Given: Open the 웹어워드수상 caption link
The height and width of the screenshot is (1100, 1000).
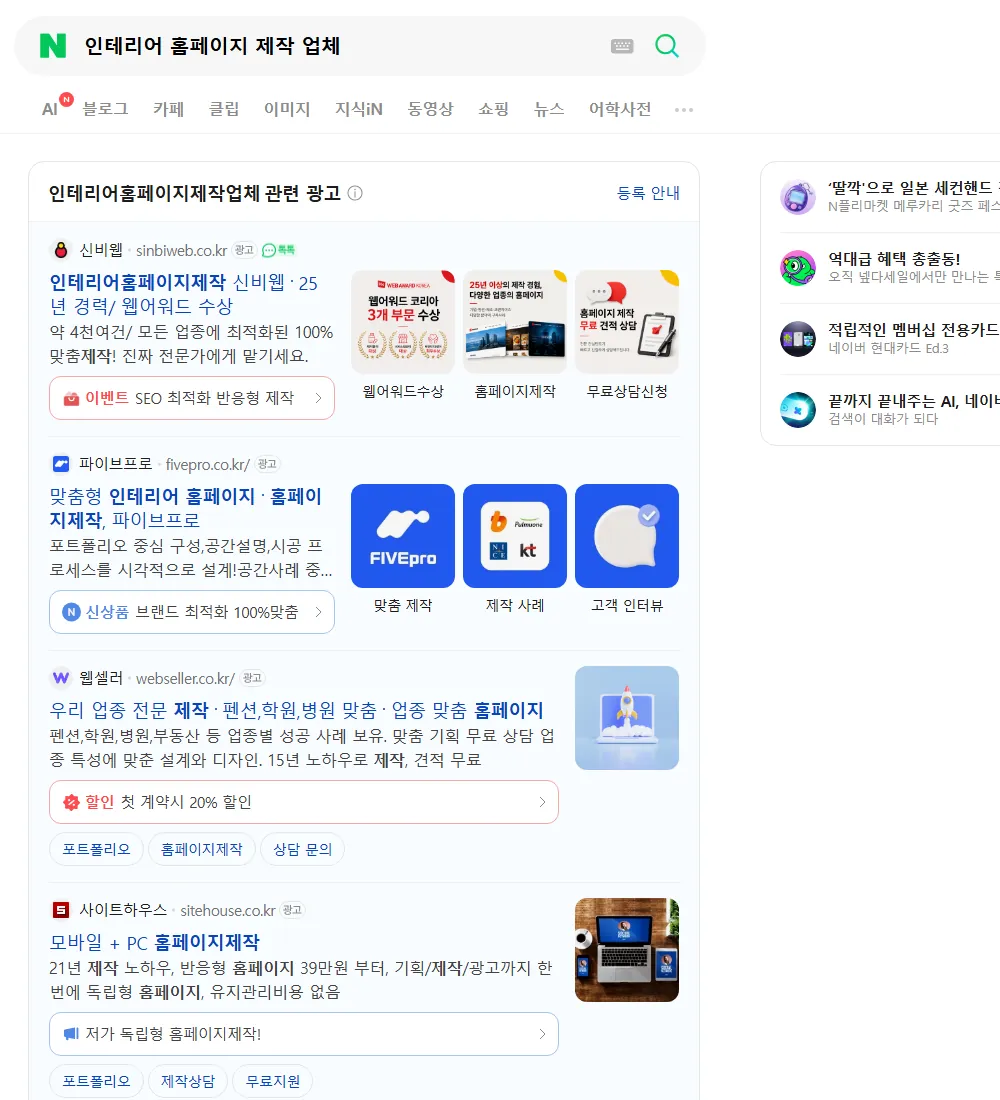Looking at the screenshot, I should (403, 391).
